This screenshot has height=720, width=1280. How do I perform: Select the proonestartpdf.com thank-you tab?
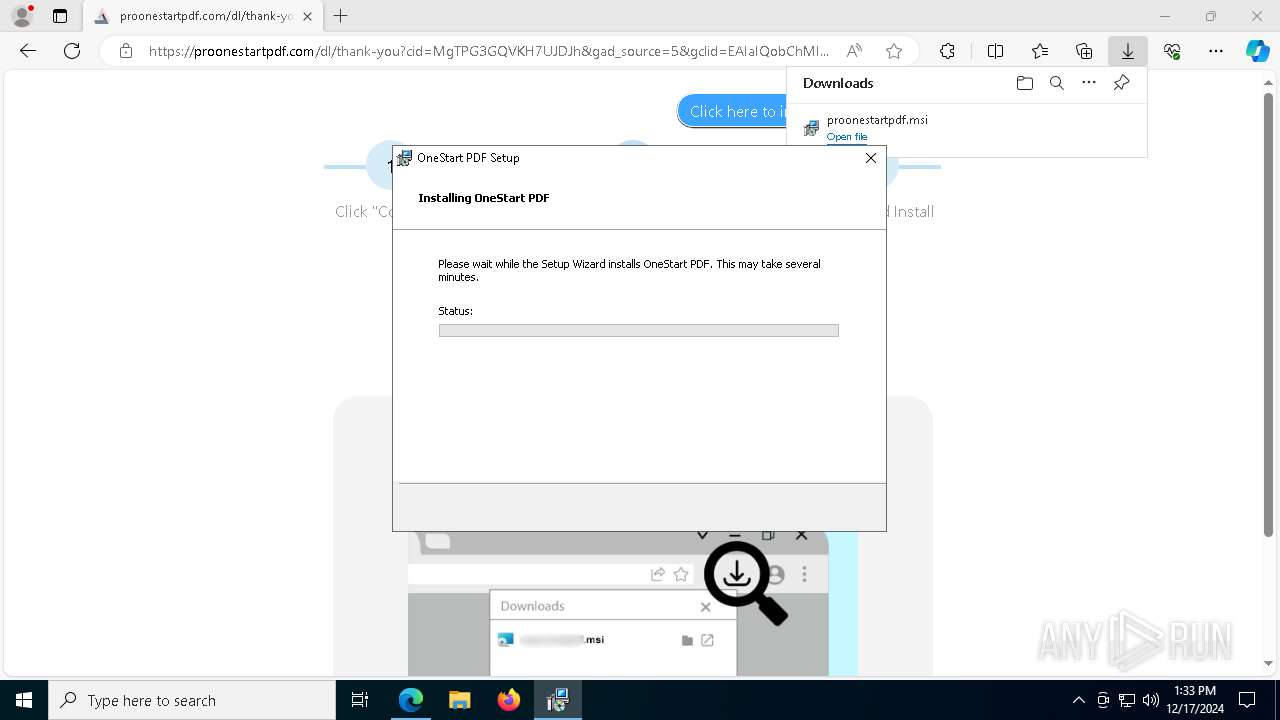pos(202,16)
